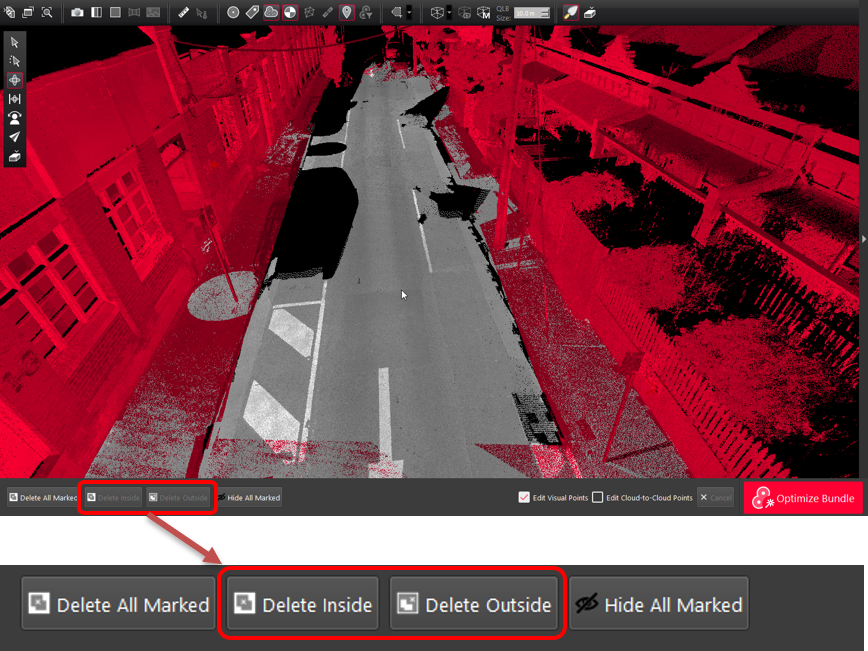Select the person walk-view navigation icon
This screenshot has height=651, width=868.
coord(14,118)
